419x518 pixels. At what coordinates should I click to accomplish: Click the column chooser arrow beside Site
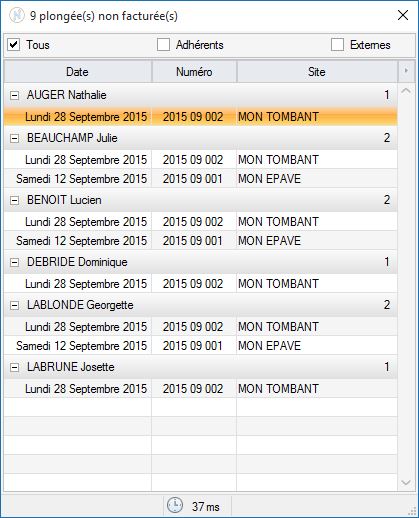pyautogui.click(x=406, y=71)
